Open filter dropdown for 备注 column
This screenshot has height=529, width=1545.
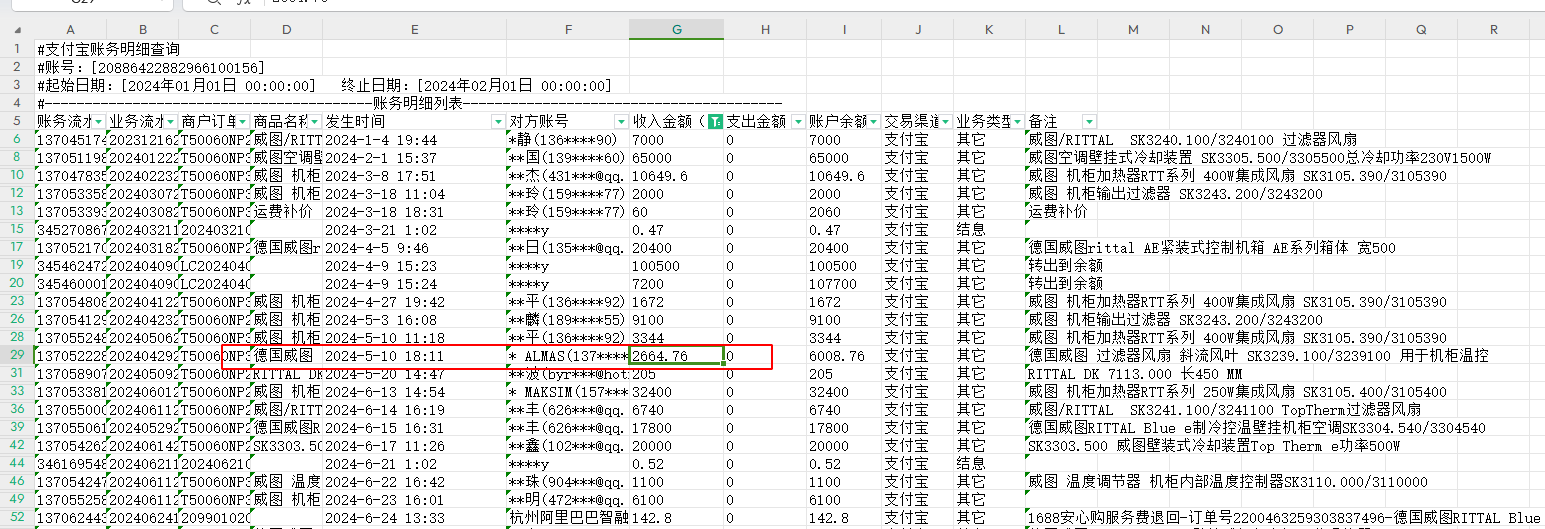1089,122
